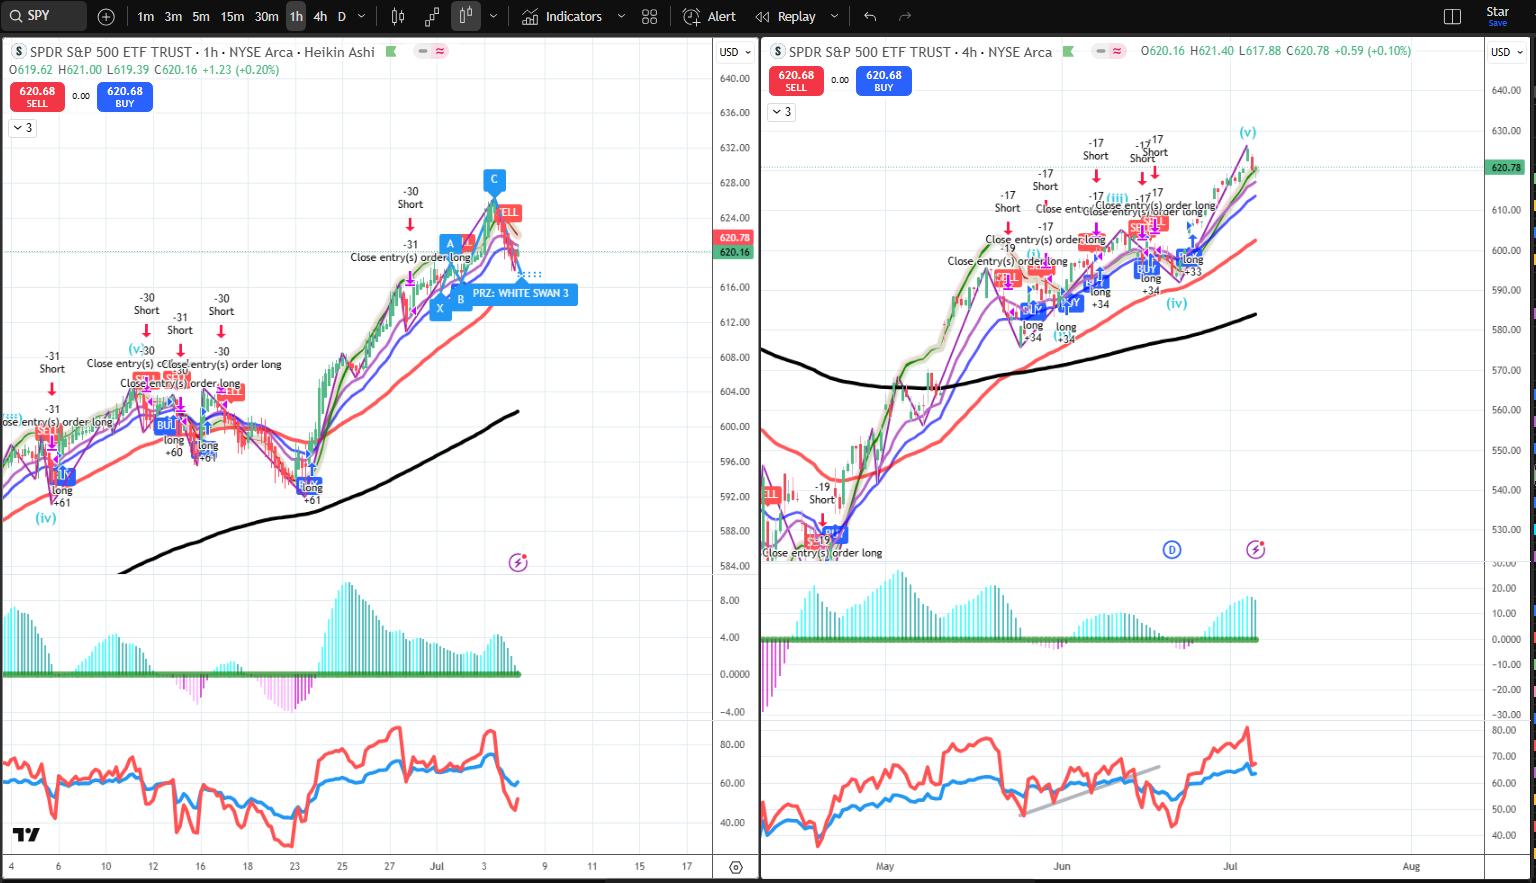Click the blue C harmonic pattern point label

coord(494,180)
